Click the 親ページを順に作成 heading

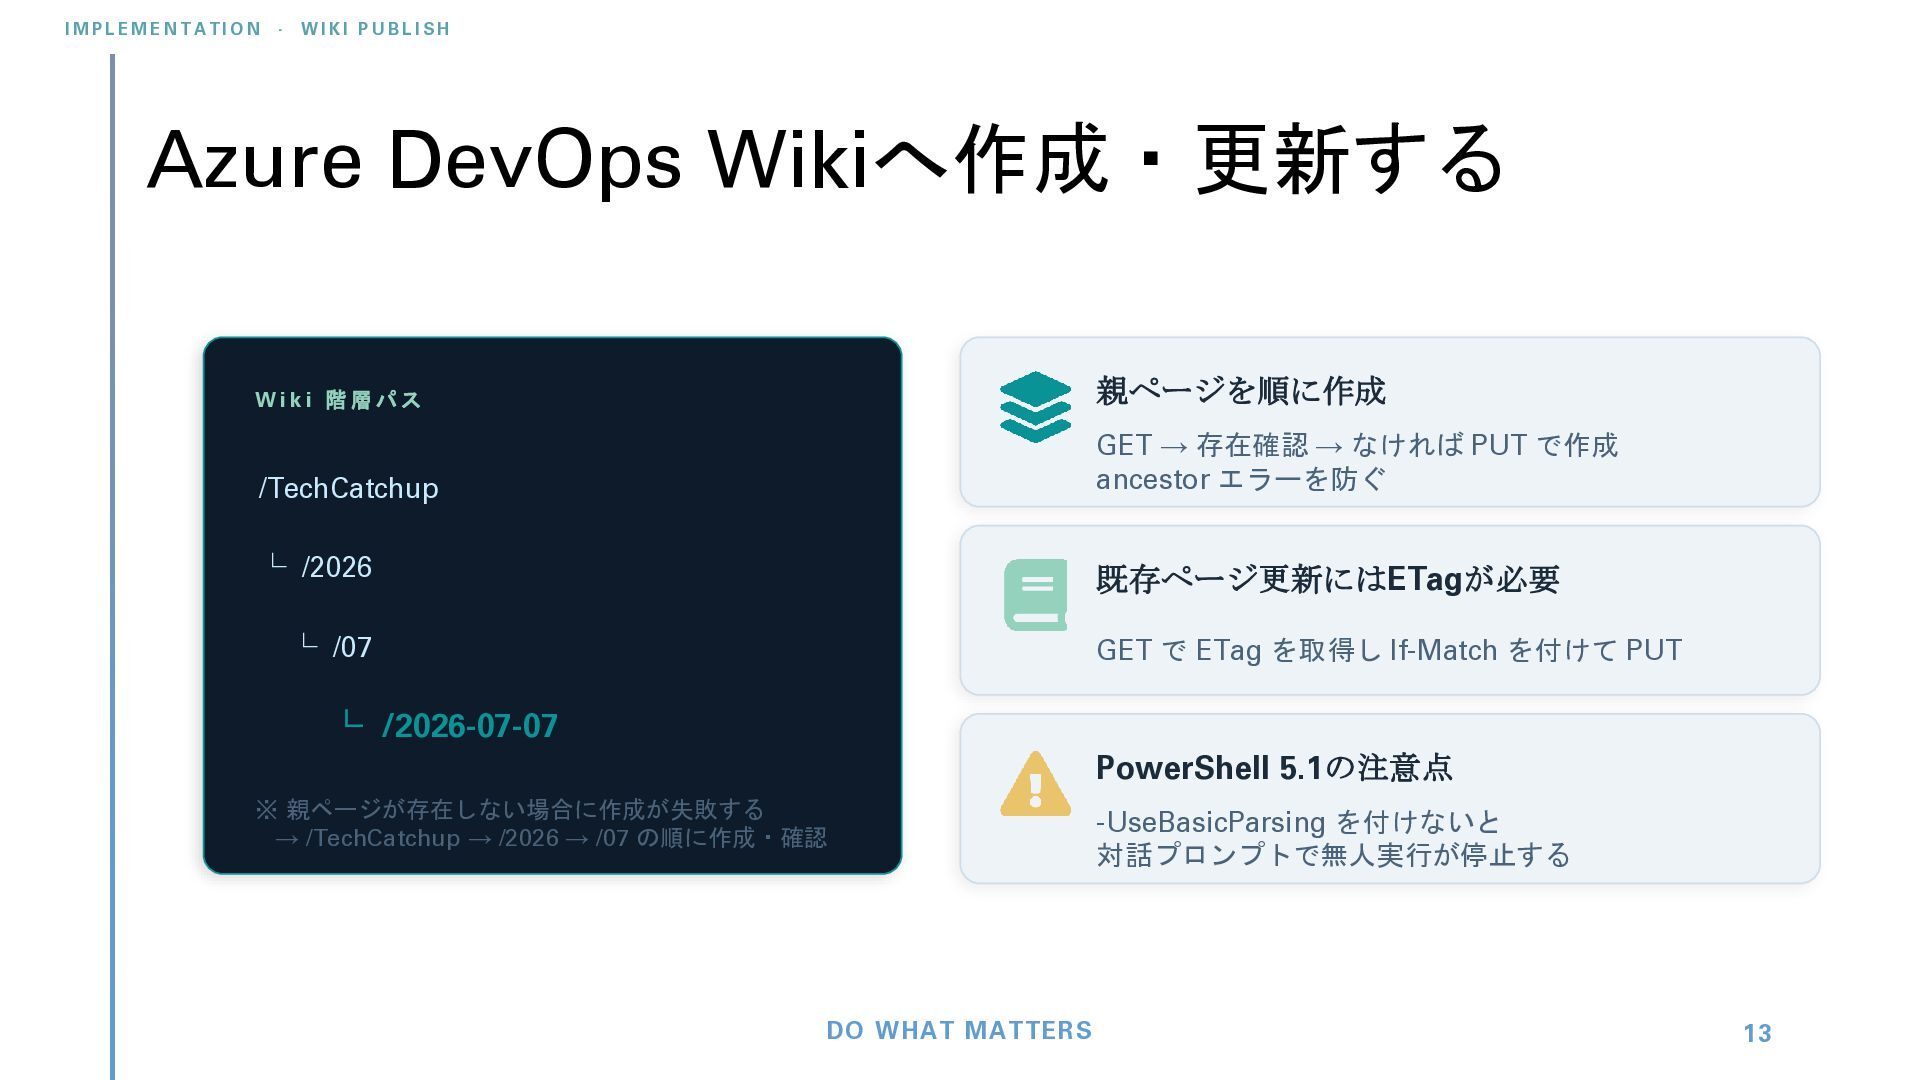coord(1240,391)
